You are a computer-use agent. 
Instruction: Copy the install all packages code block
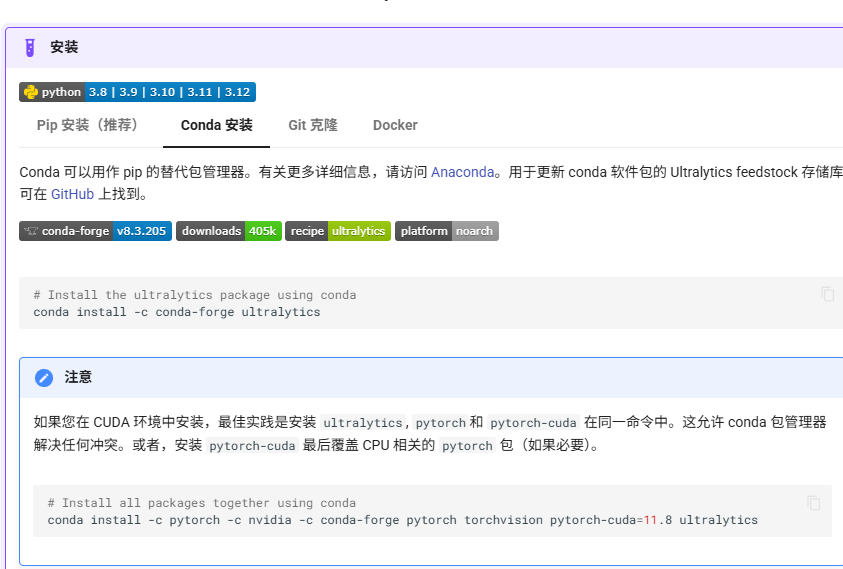[813, 503]
